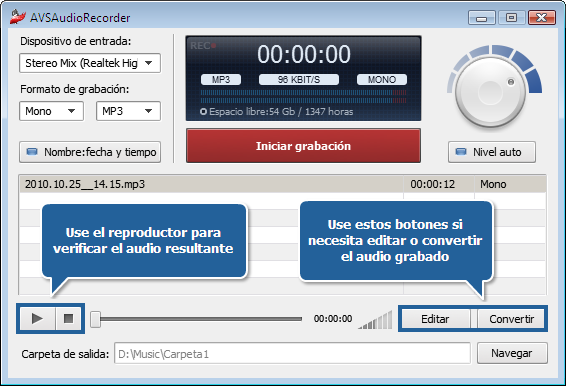Click the Espacio libre info text
This screenshot has width=566, height=386.
click(277, 112)
